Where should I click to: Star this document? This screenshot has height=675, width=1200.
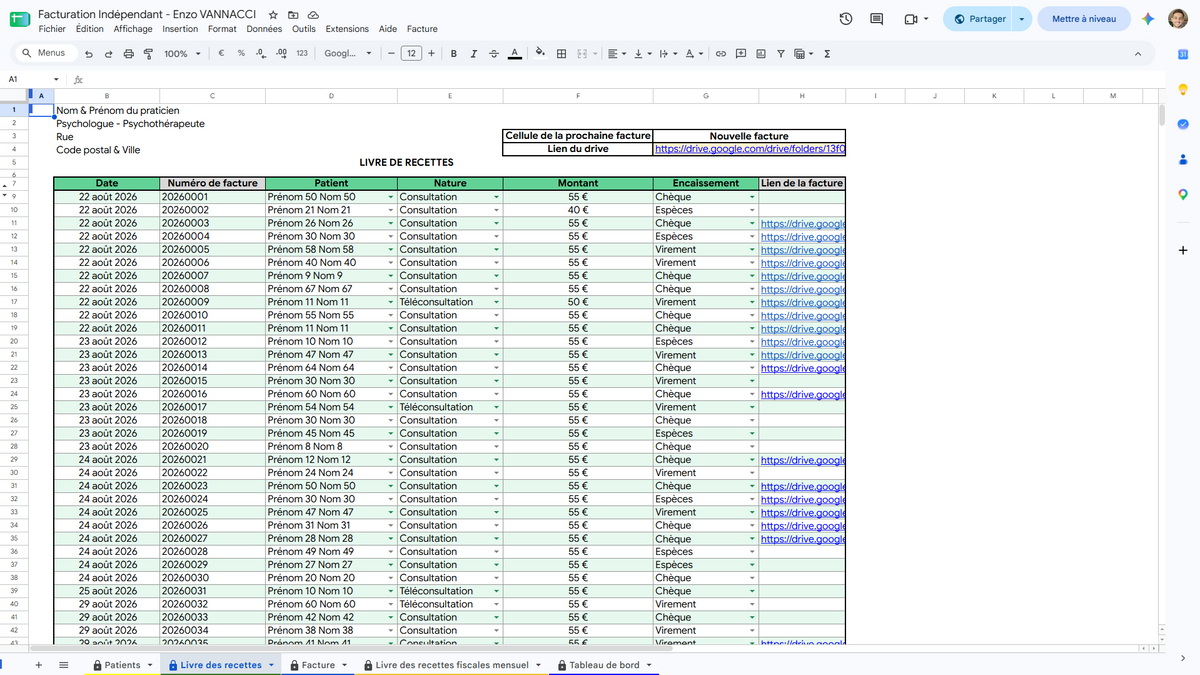click(x=273, y=16)
